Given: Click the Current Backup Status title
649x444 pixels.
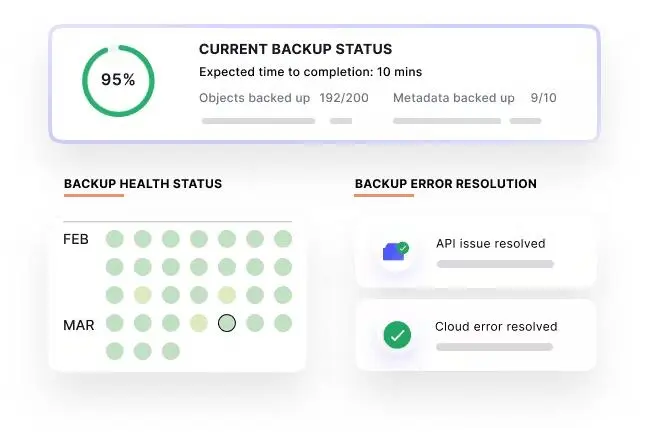Looking at the screenshot, I should 296,49.
